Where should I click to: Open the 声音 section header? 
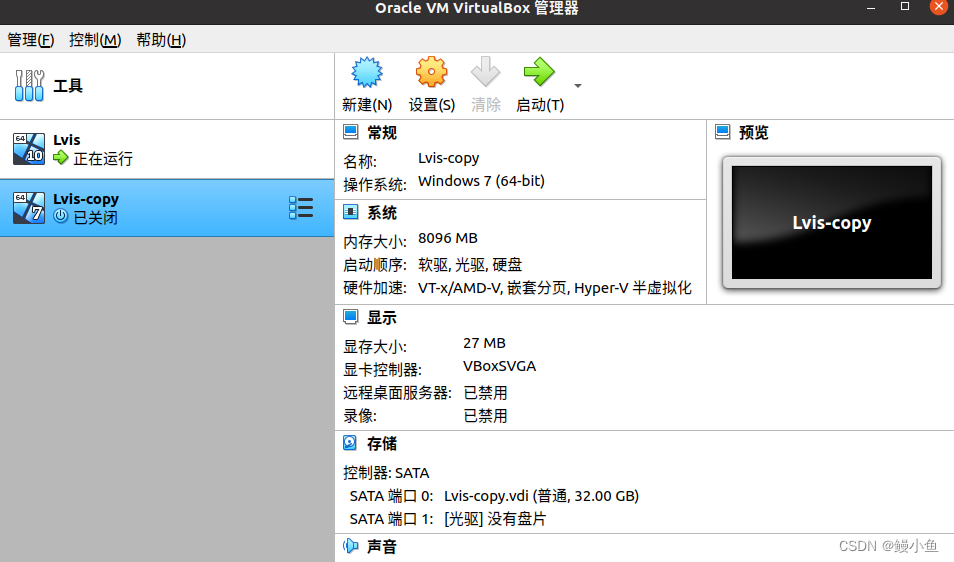[x=382, y=547]
